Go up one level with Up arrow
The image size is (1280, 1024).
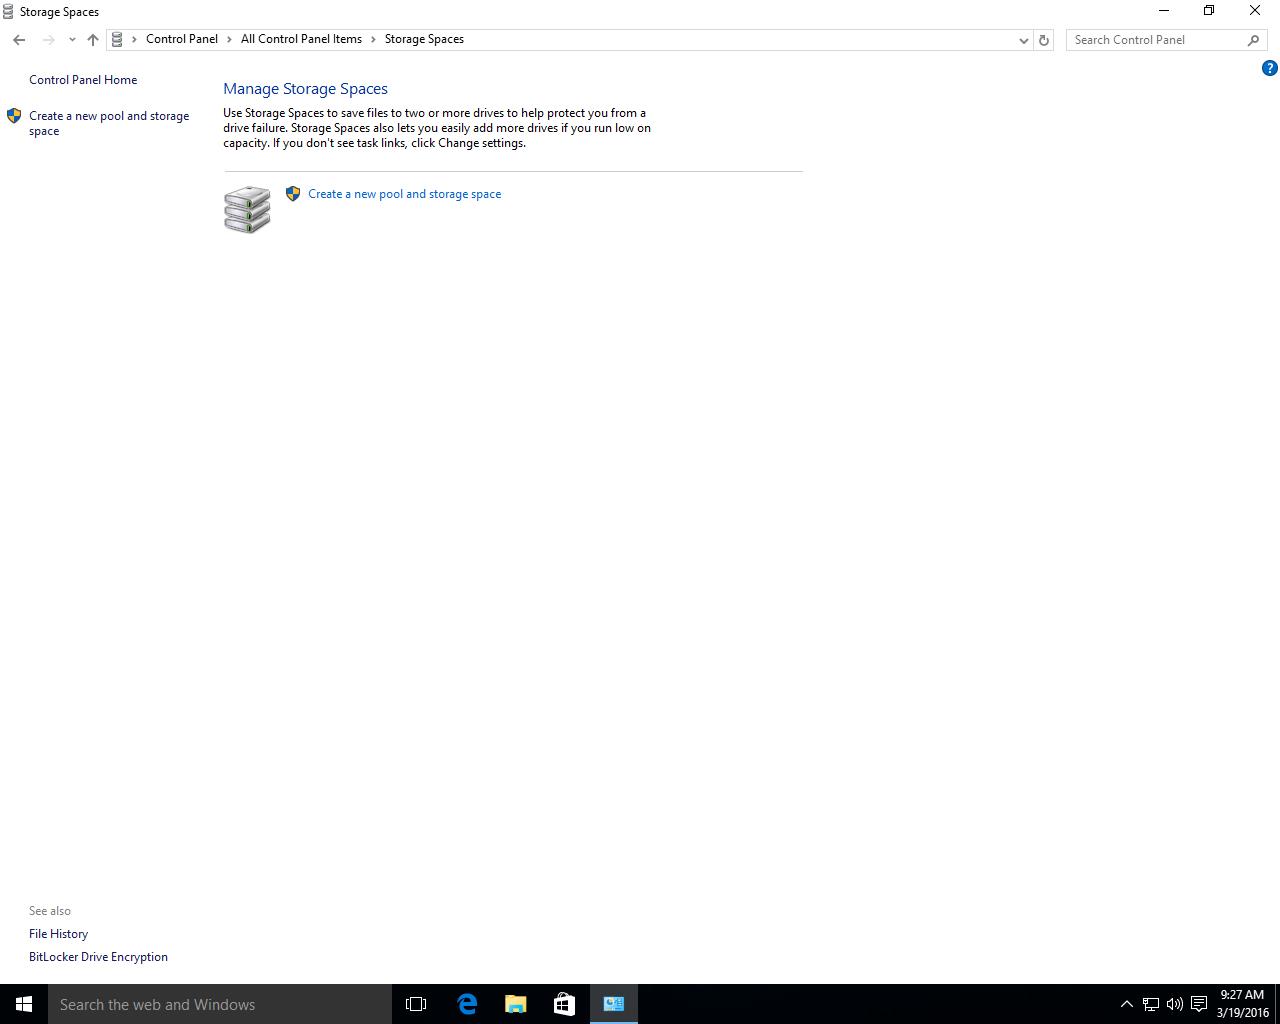[x=93, y=40]
